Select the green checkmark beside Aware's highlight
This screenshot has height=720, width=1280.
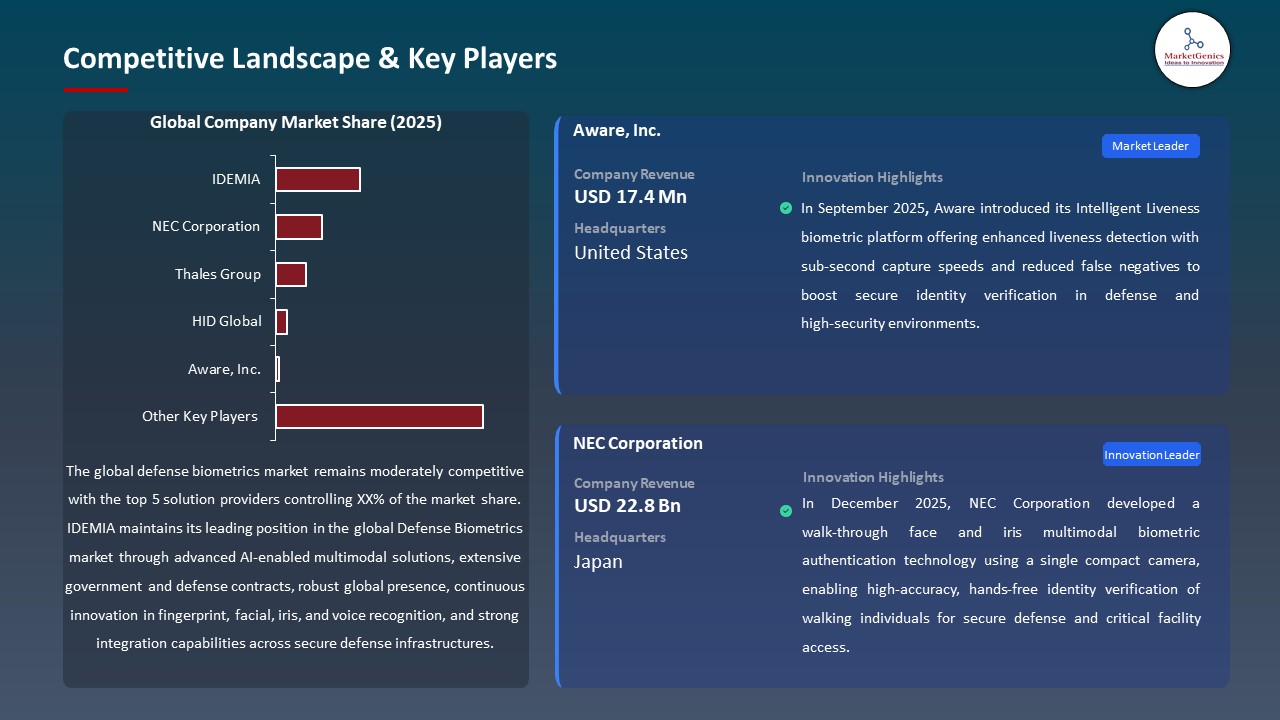(x=786, y=208)
